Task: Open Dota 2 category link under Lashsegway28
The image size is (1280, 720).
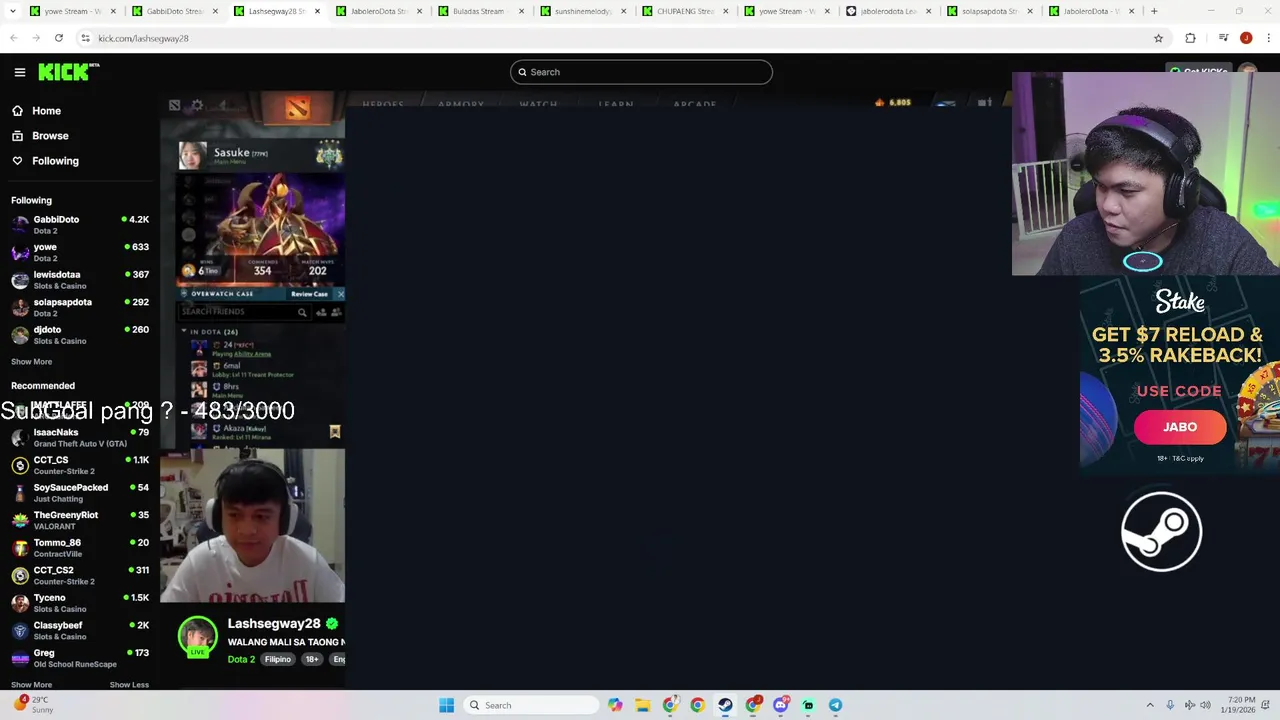Action: click(241, 659)
